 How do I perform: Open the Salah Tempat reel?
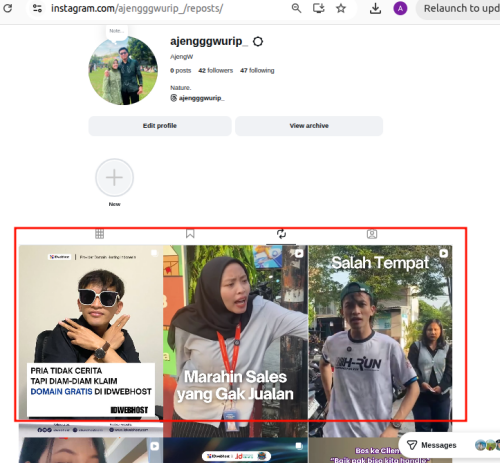380,341
